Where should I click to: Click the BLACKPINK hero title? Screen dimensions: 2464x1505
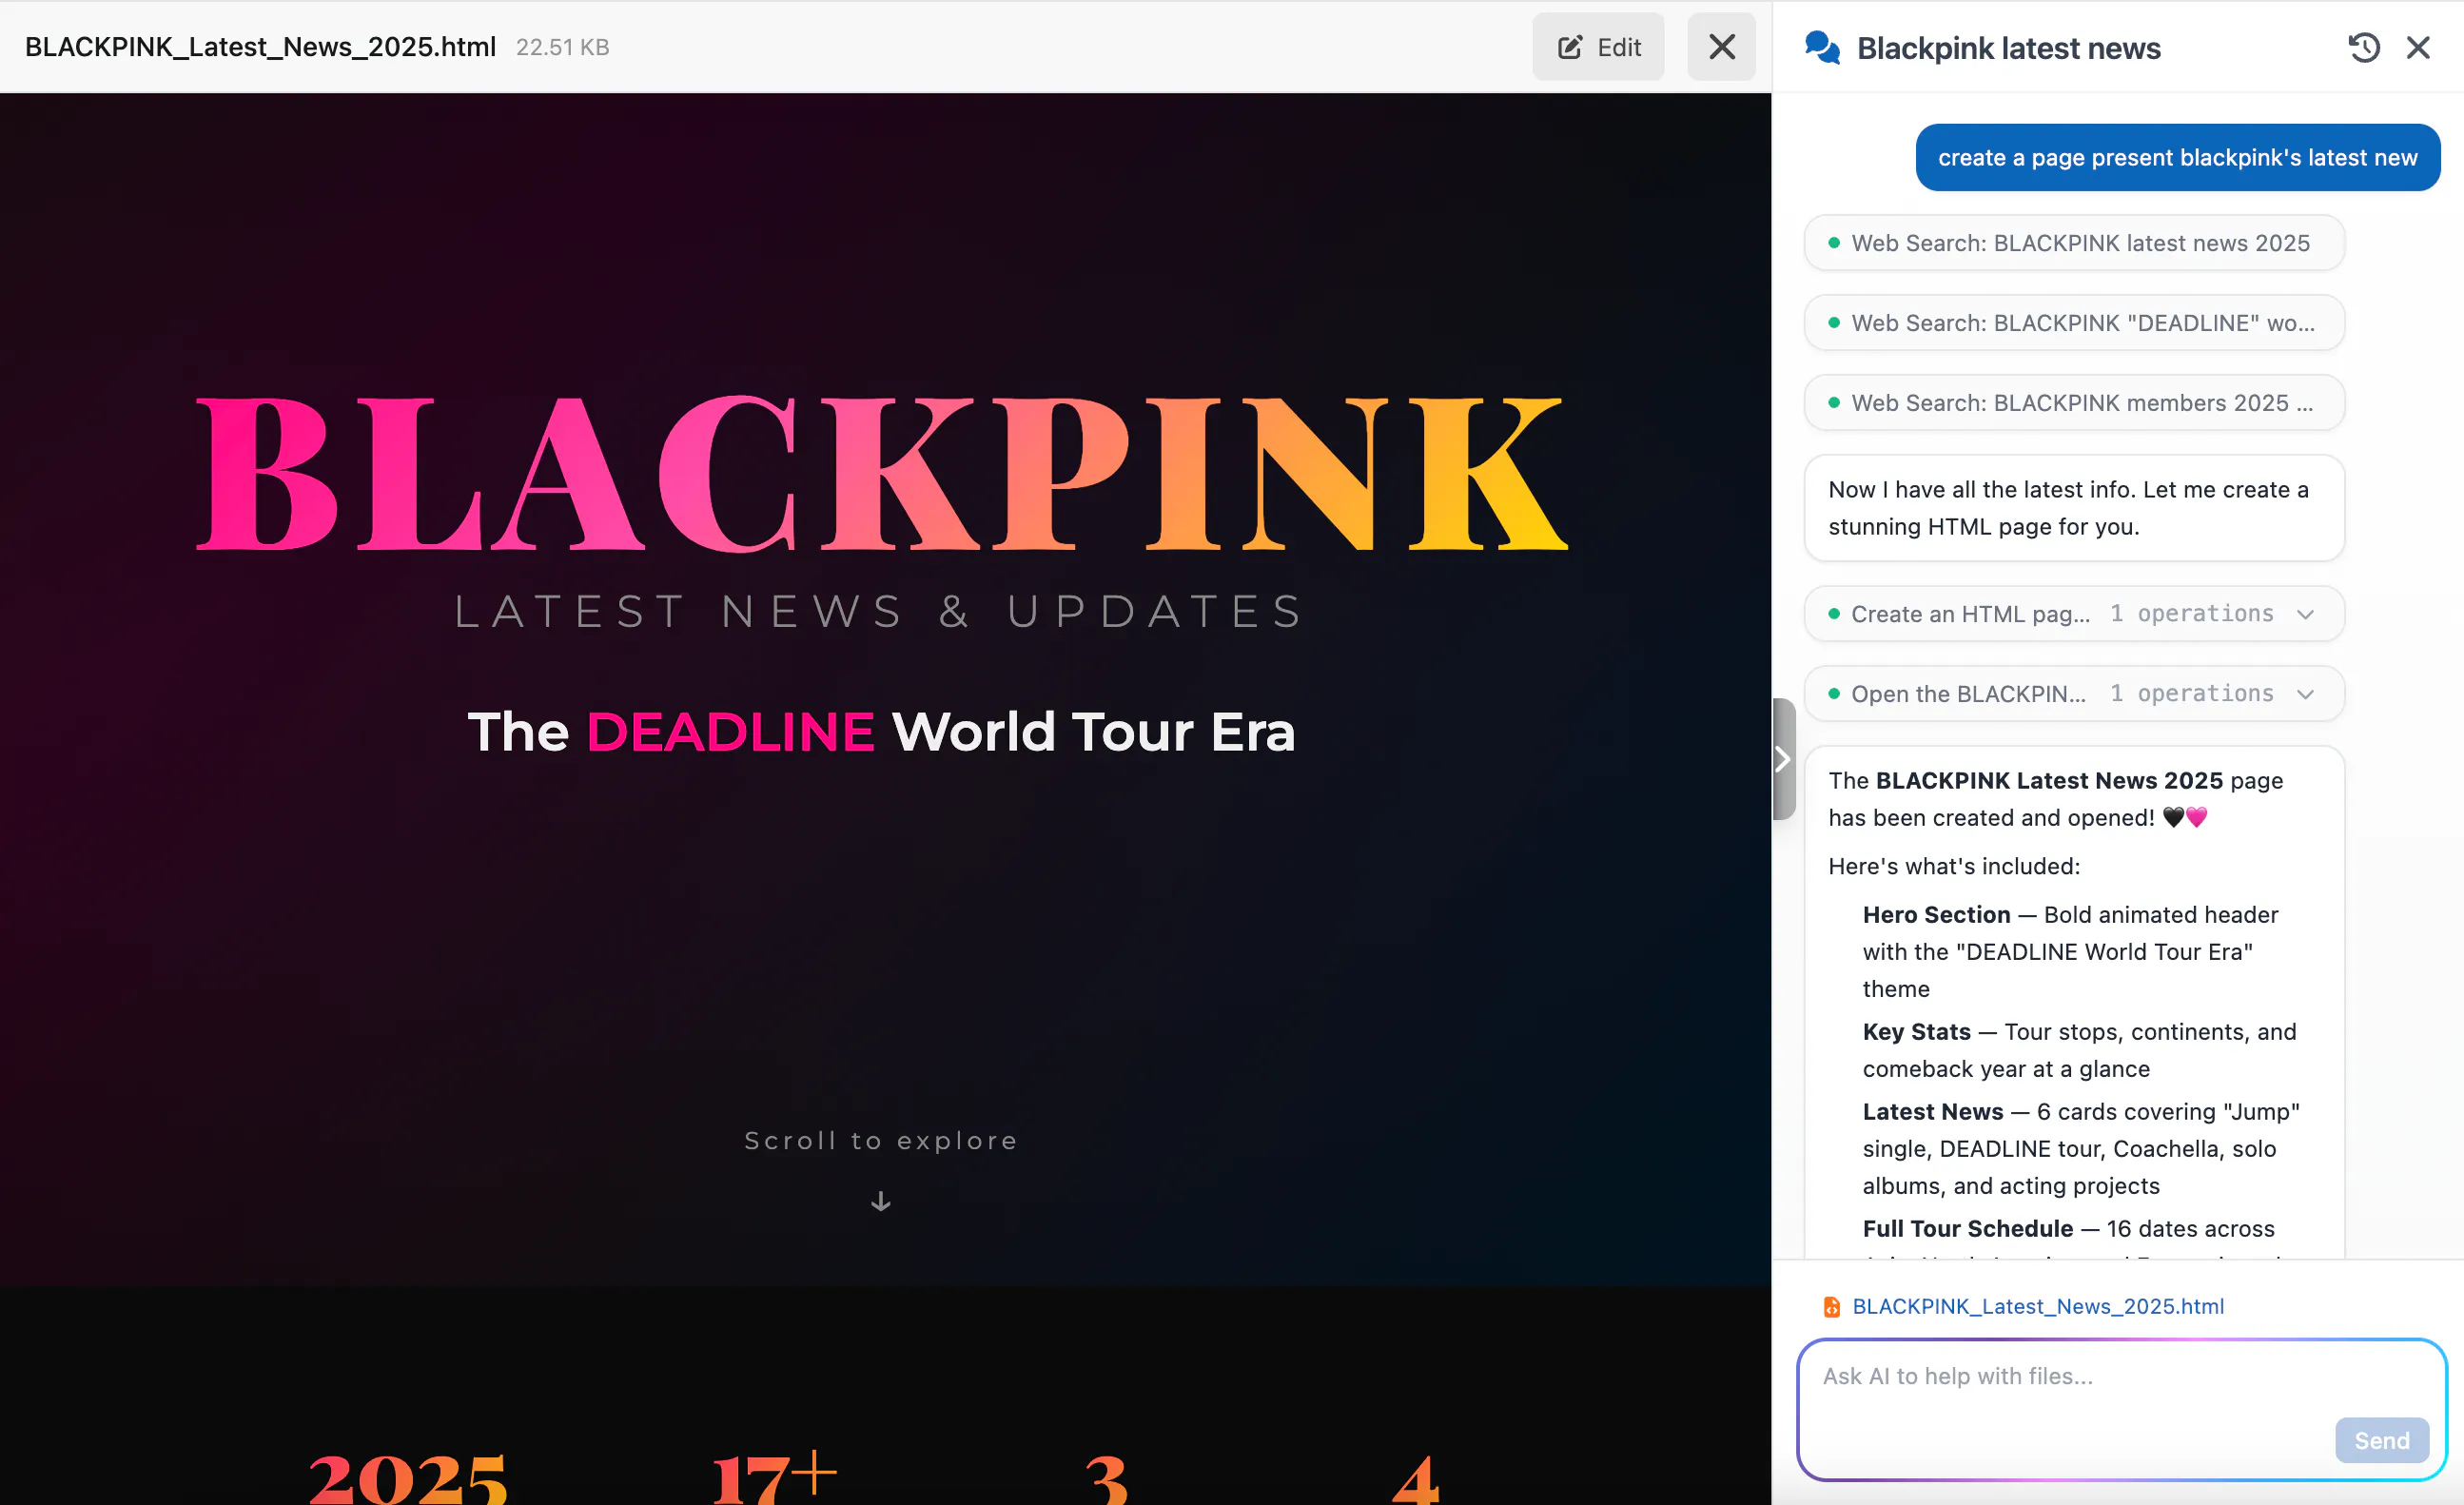pyautogui.click(x=881, y=473)
